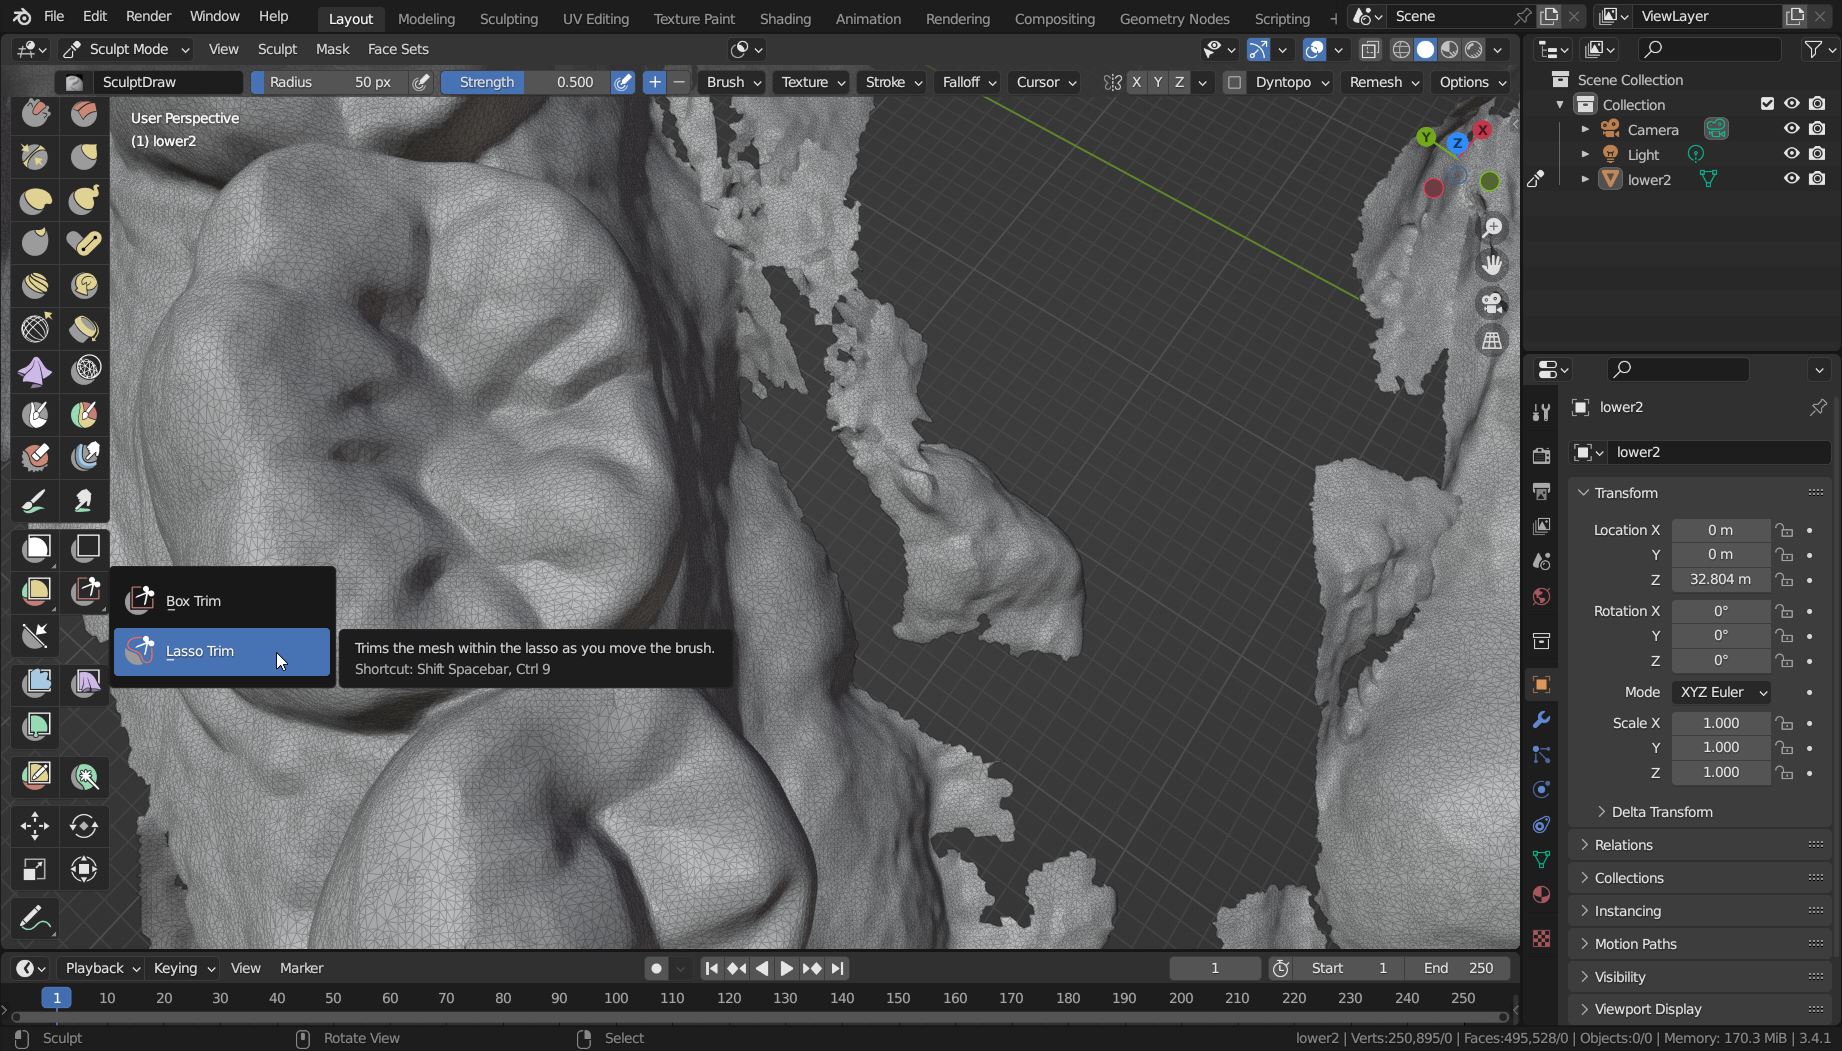Viewport: 1842px width, 1051px height.
Task: Open the Mask menu
Action: [x=332, y=49]
